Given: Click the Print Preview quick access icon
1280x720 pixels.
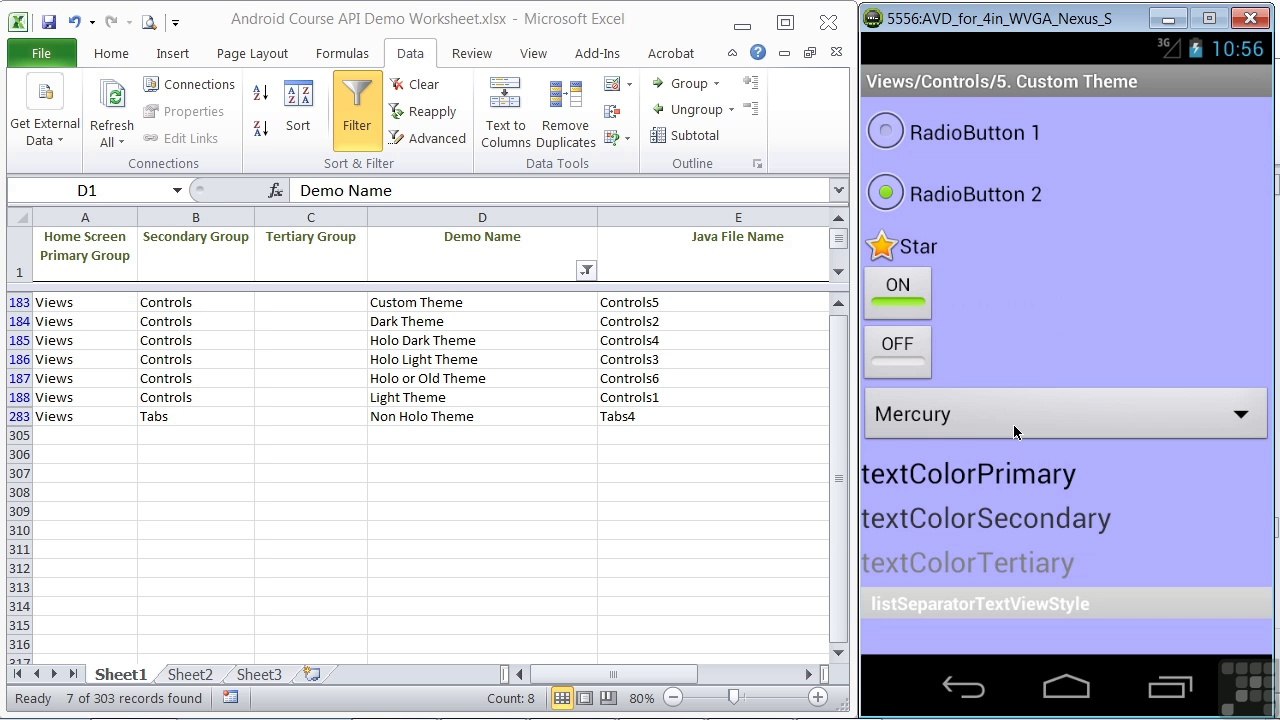Looking at the screenshot, I should coord(149,21).
